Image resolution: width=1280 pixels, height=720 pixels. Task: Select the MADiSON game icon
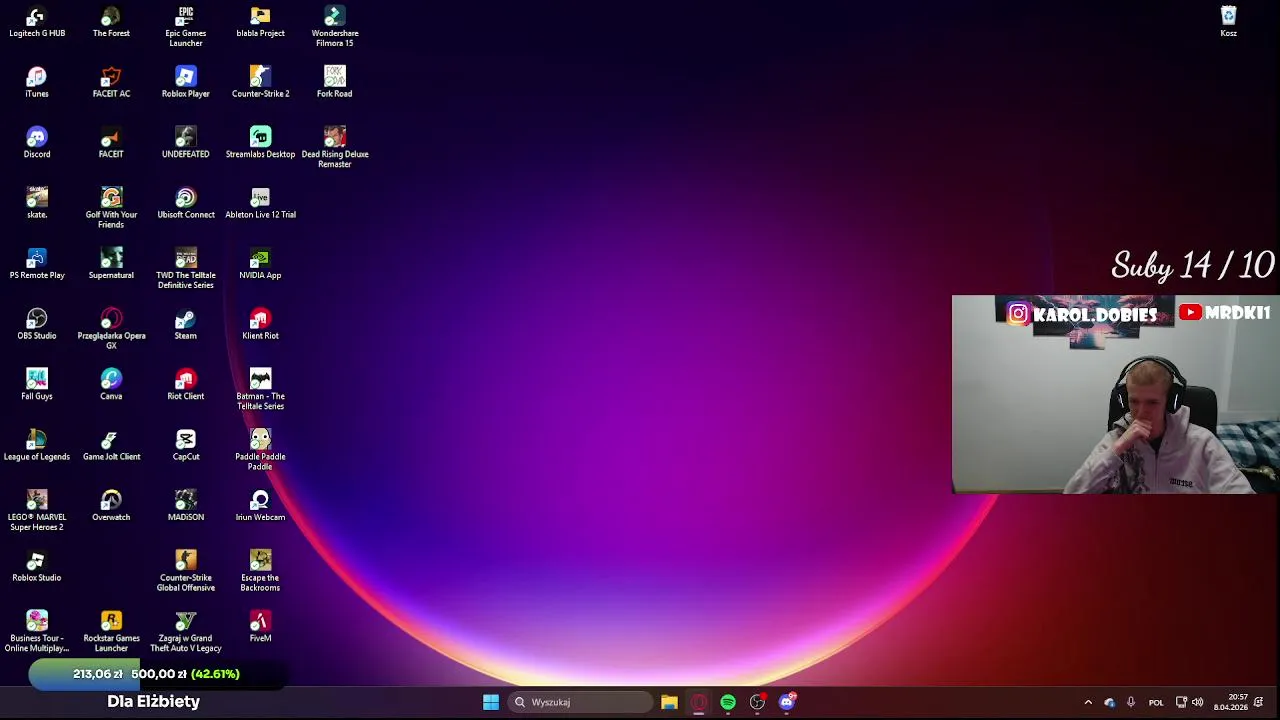(x=186, y=506)
